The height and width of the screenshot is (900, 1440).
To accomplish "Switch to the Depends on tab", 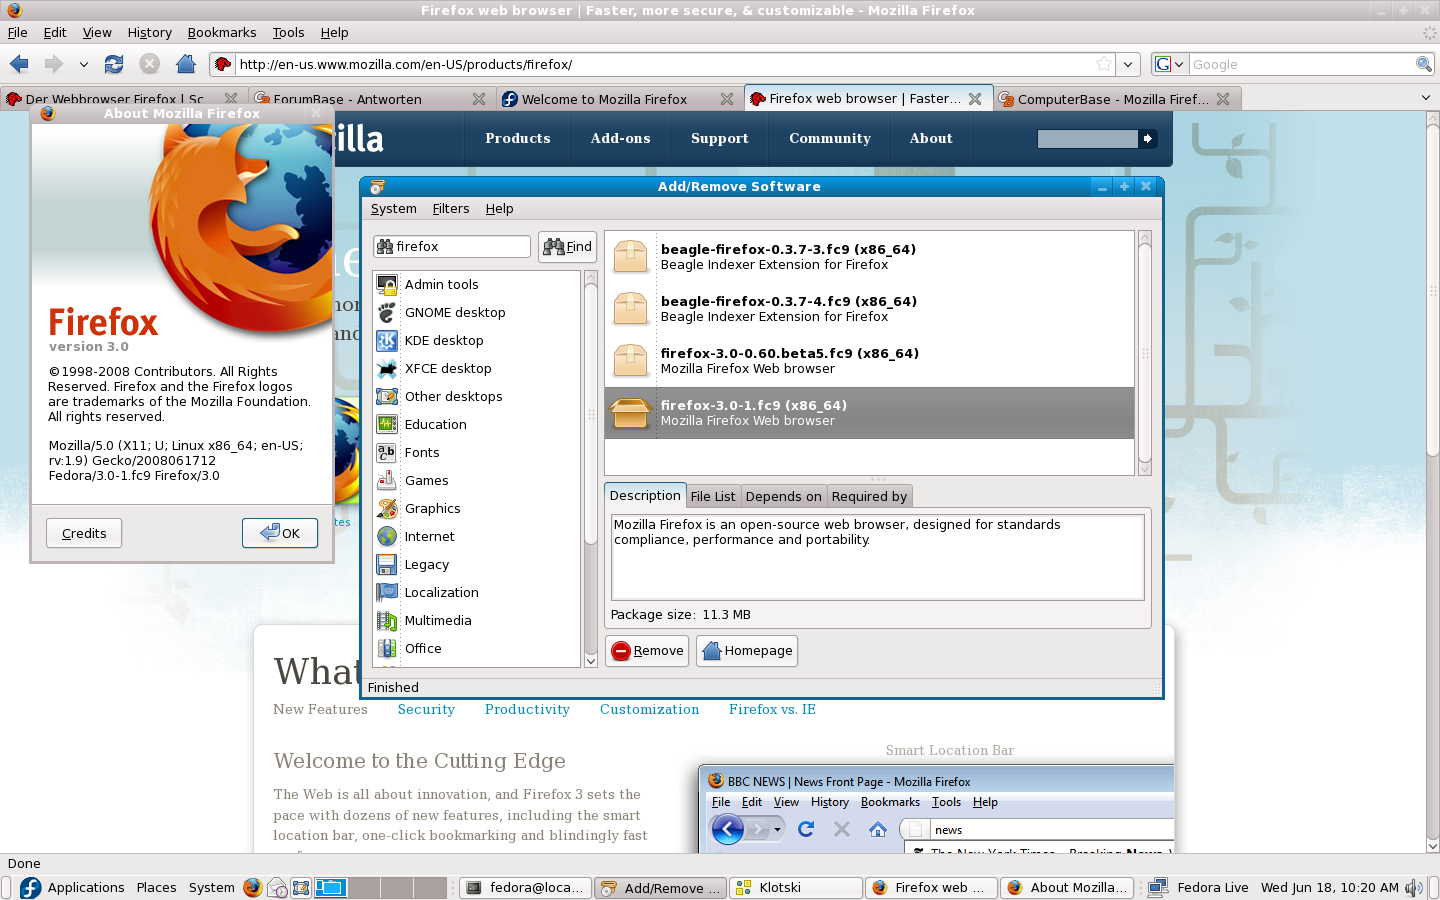I will point(783,496).
